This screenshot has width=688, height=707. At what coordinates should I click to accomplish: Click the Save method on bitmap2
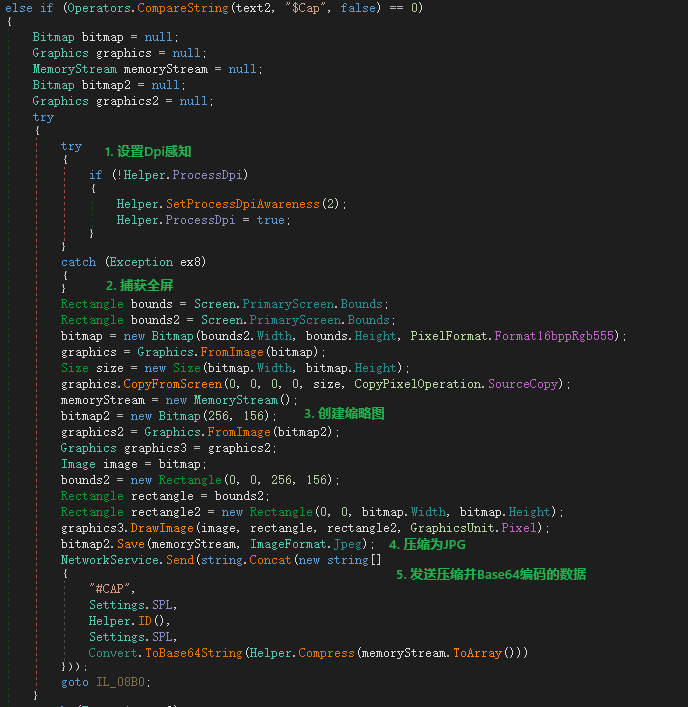131,544
